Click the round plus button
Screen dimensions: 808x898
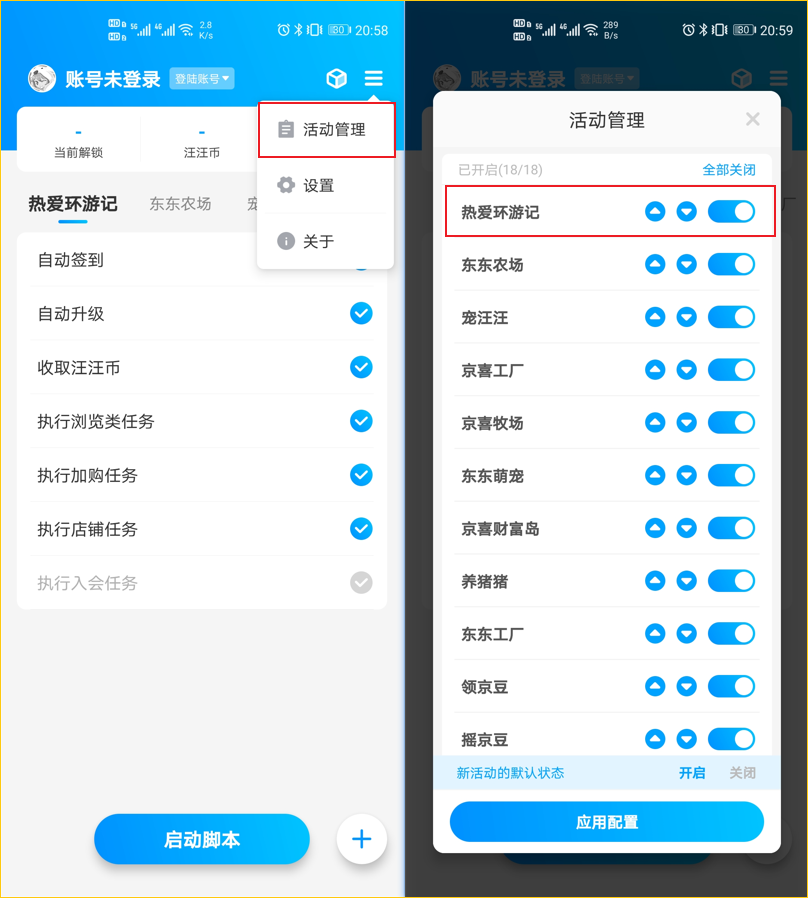[361, 839]
